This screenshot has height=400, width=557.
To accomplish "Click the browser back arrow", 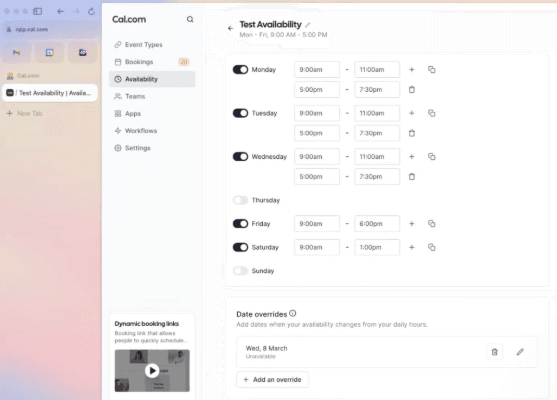I will (x=61, y=11).
